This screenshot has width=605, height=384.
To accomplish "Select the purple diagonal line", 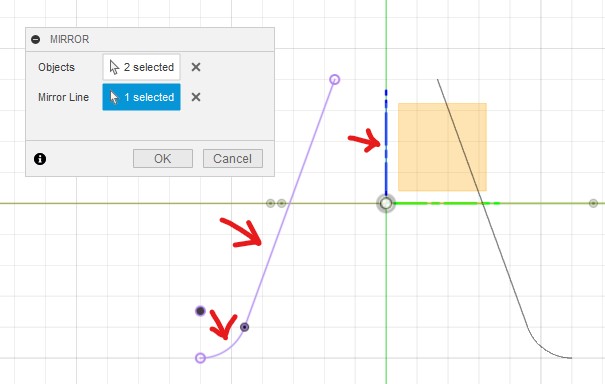I will tap(289, 203).
